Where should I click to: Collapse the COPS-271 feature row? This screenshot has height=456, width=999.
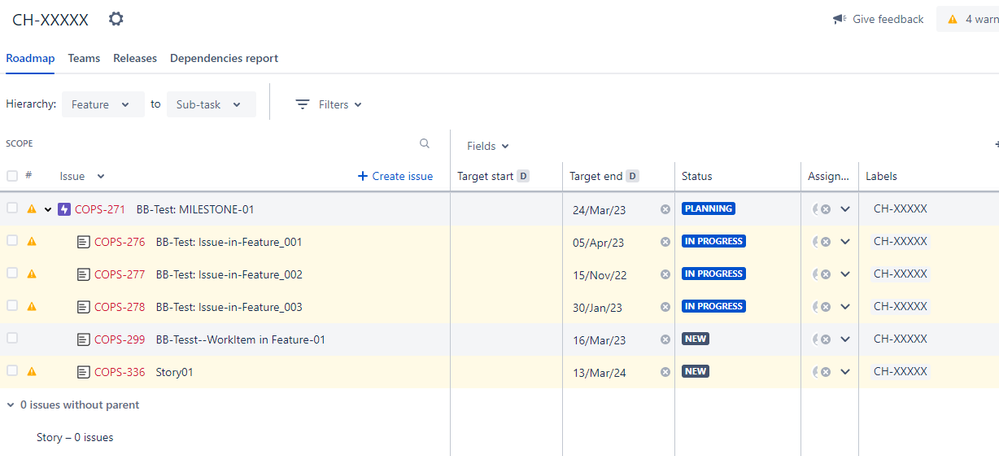point(48,209)
